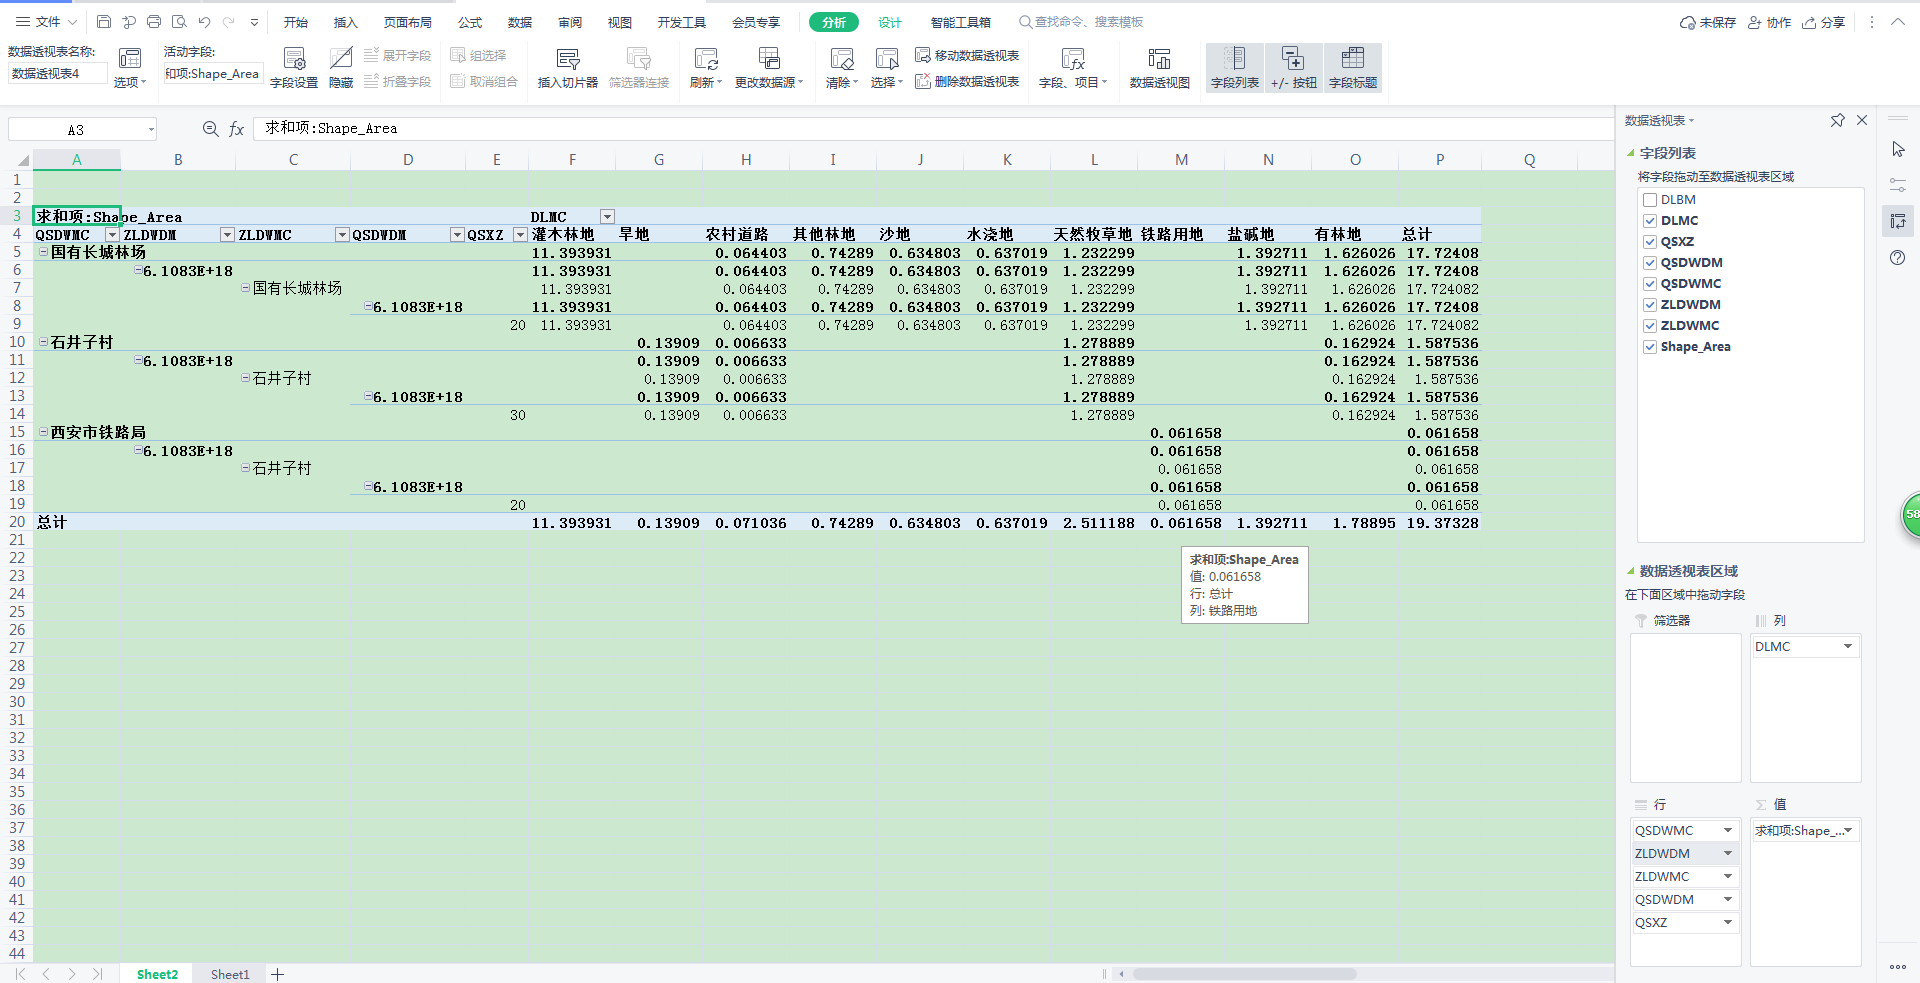Uncheck the QSXZ field checkbox
1920x983 pixels.
tap(1650, 242)
